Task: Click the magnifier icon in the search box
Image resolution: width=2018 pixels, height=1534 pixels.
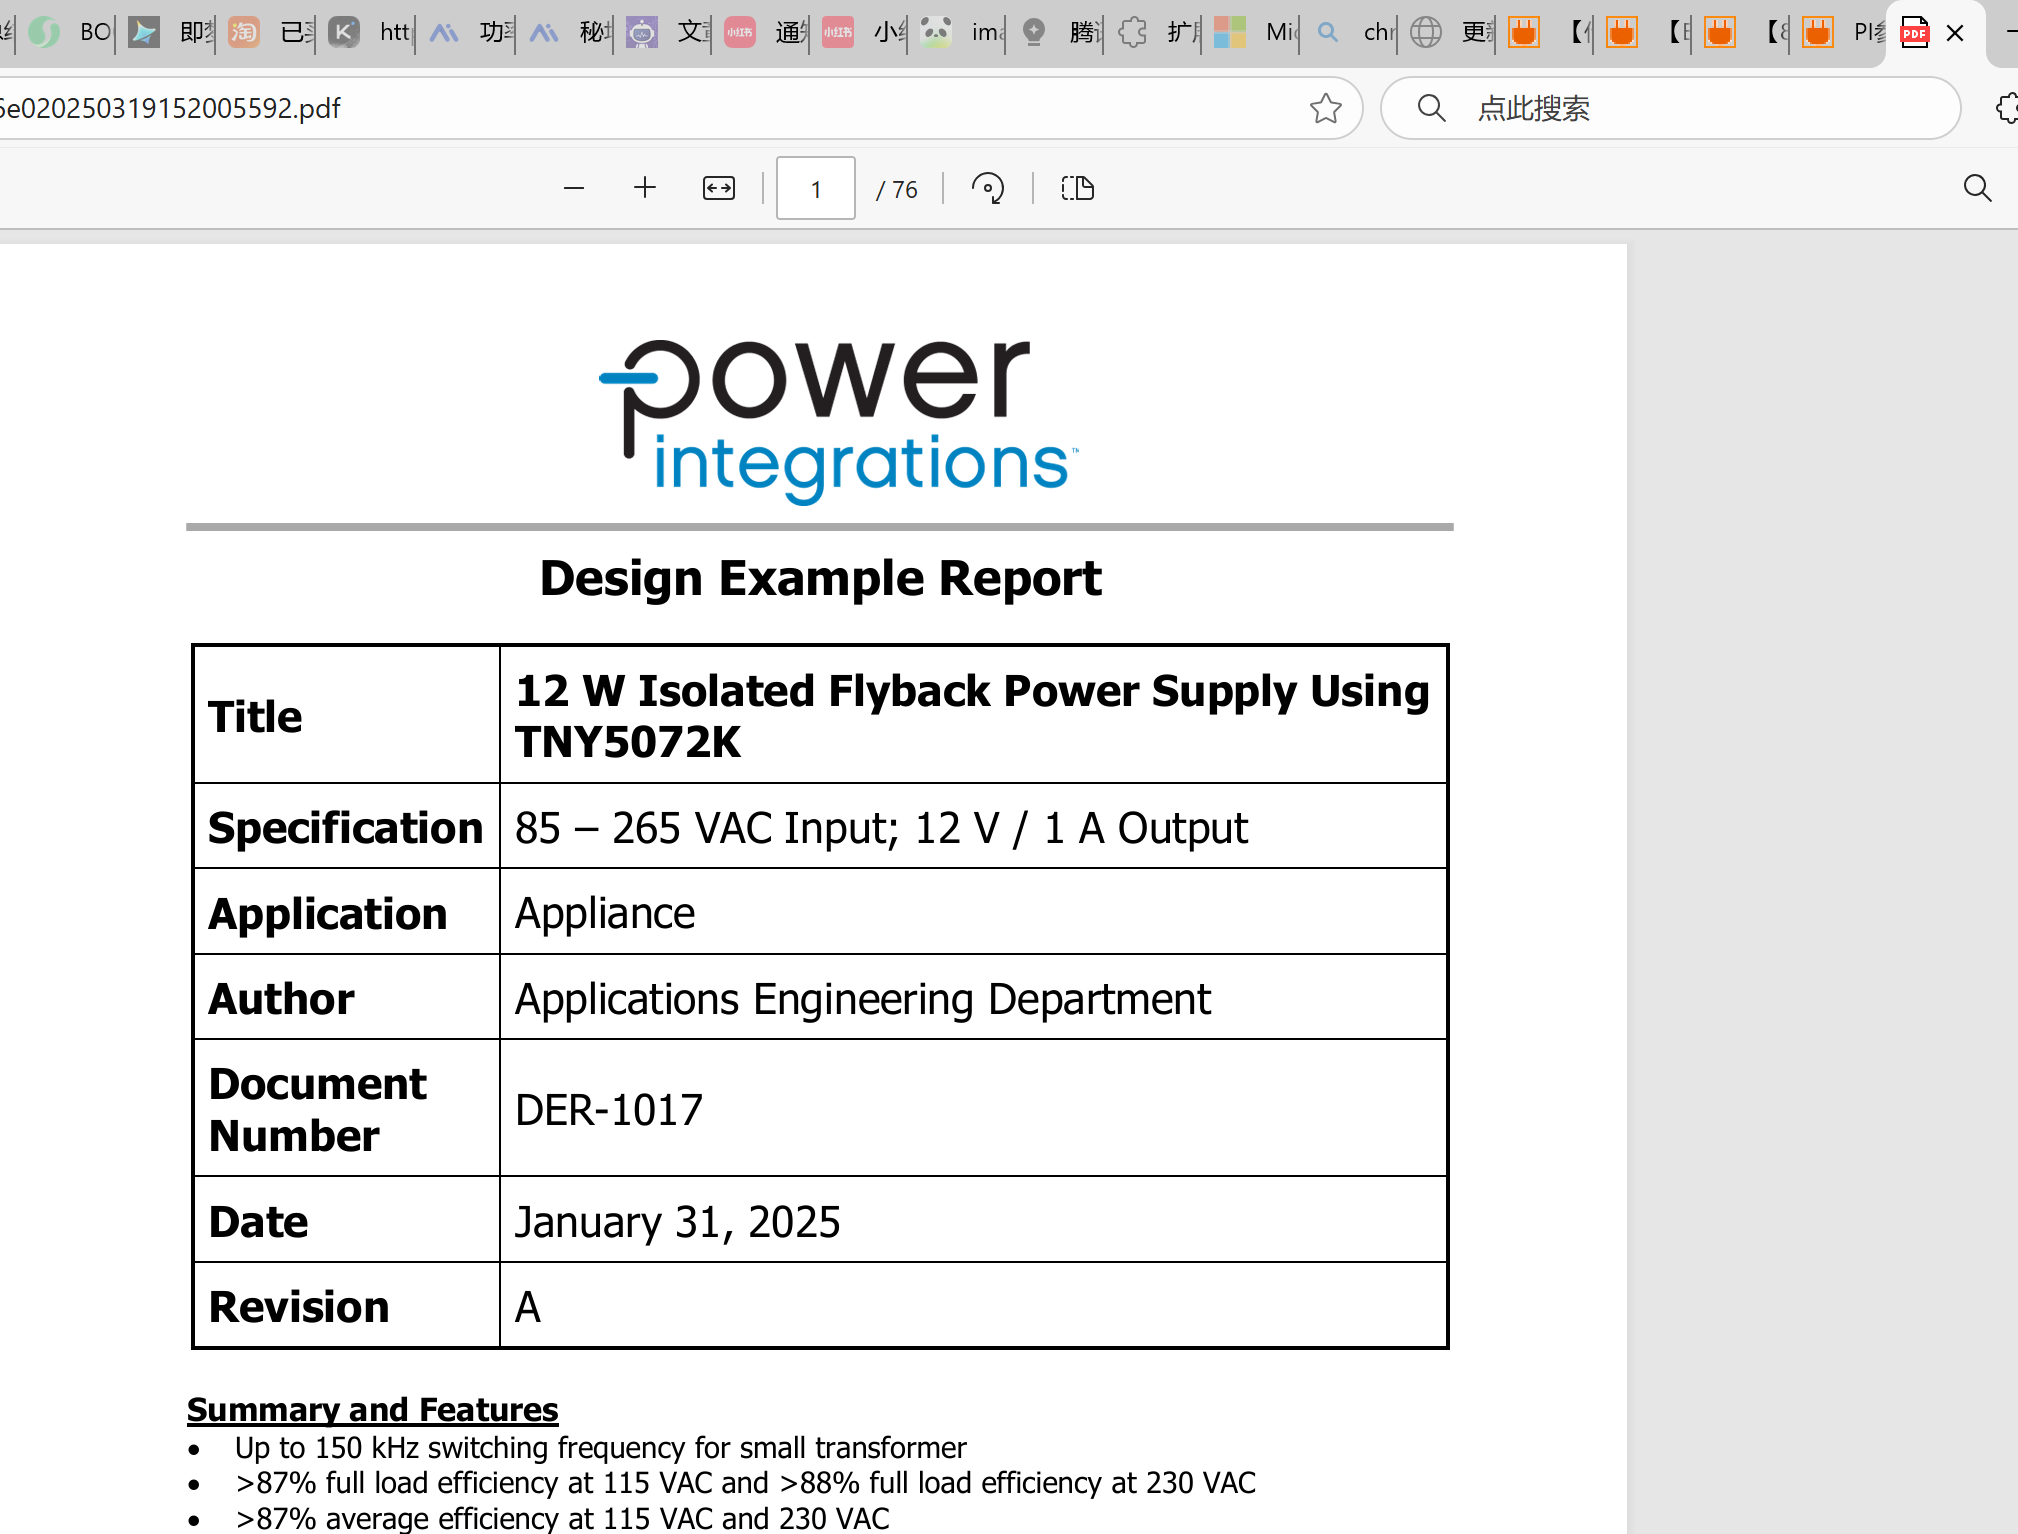Action: pos(1431,108)
